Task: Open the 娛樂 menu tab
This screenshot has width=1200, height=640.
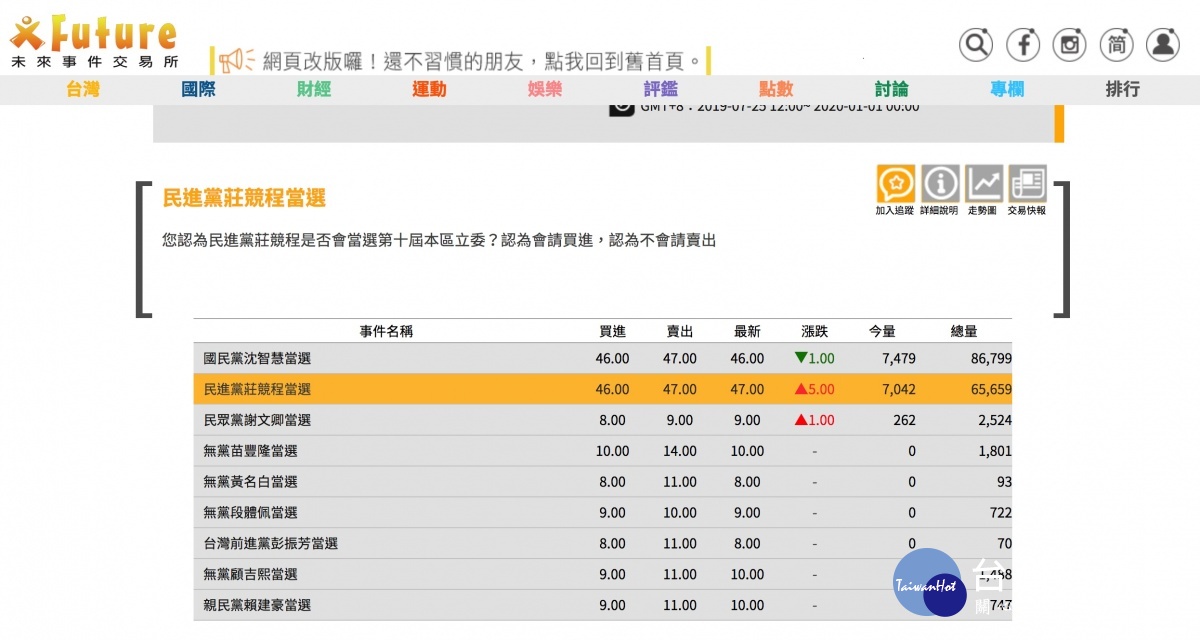Action: (x=545, y=89)
